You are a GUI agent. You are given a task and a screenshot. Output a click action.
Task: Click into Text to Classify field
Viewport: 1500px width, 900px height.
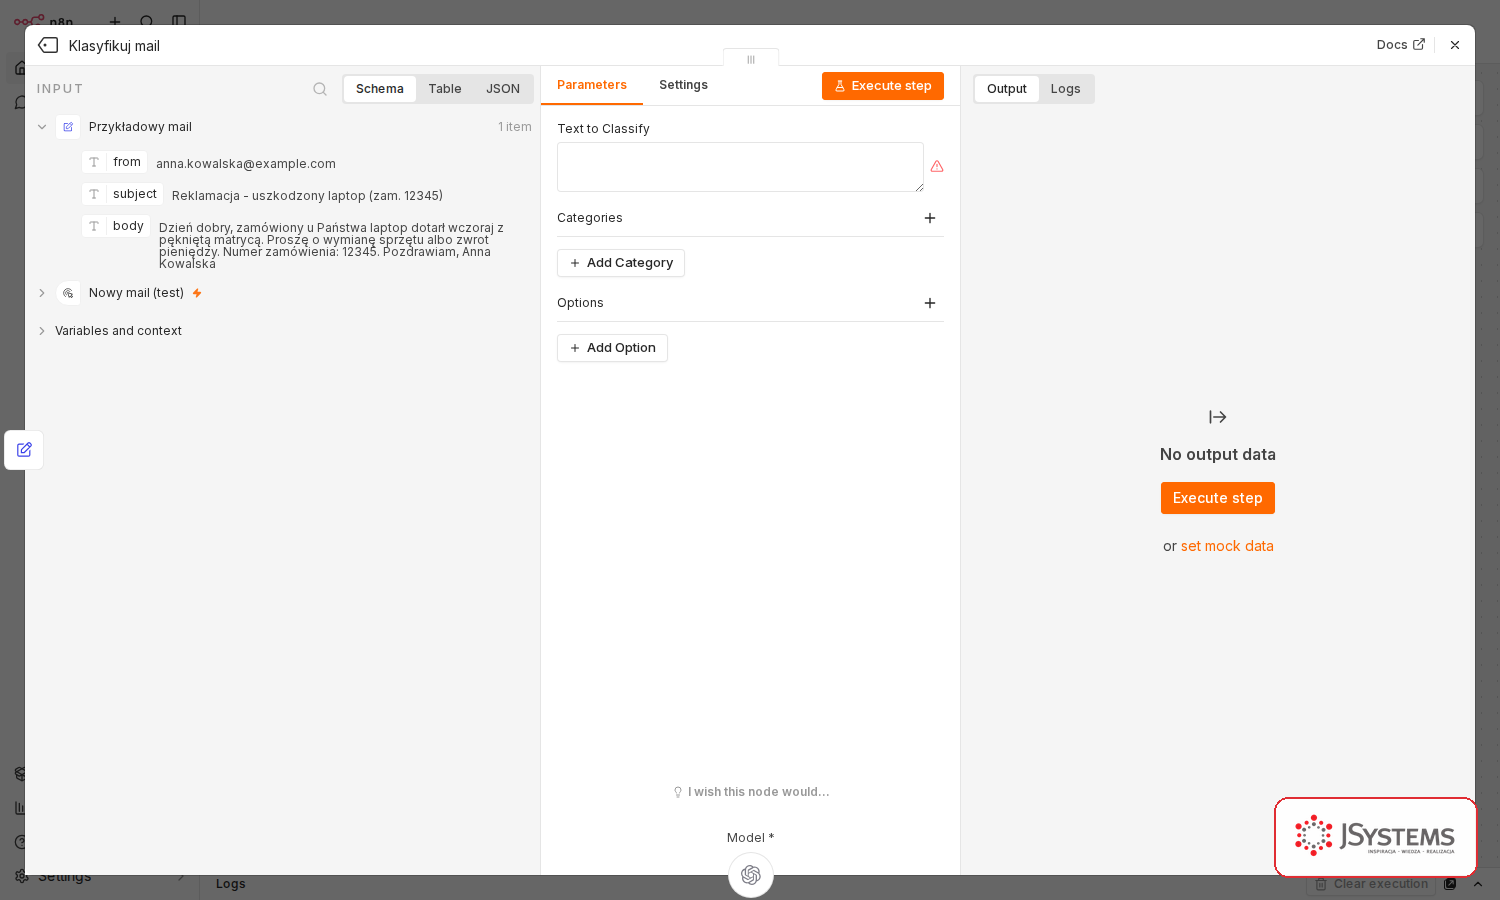tap(740, 167)
